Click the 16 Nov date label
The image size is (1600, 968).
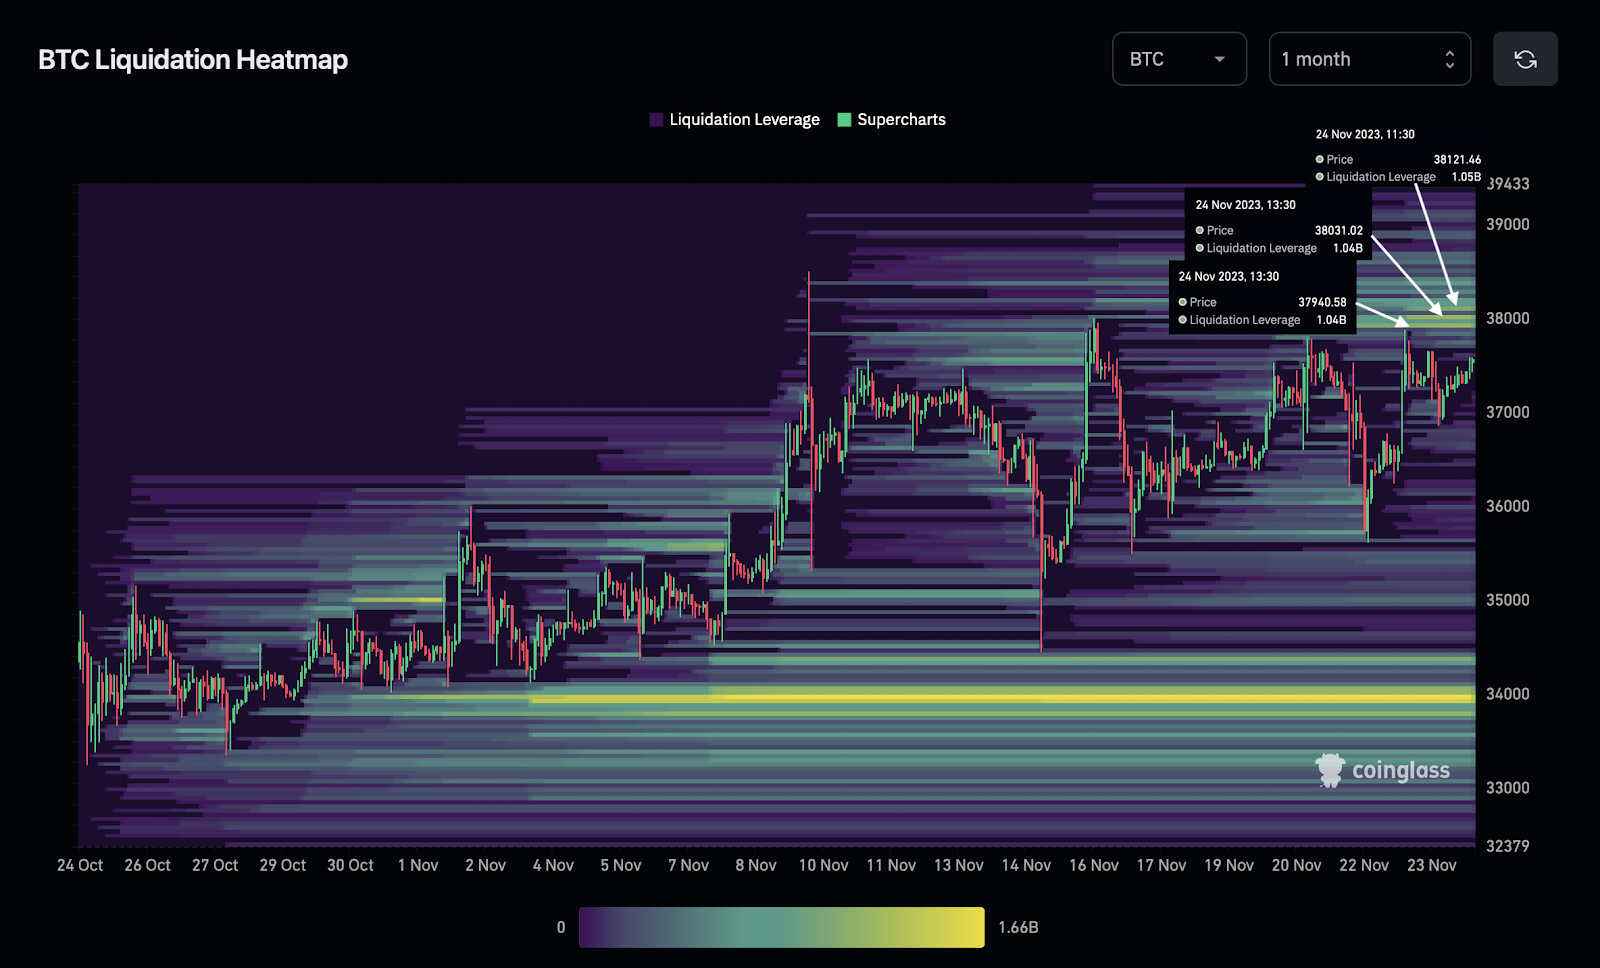click(1094, 865)
